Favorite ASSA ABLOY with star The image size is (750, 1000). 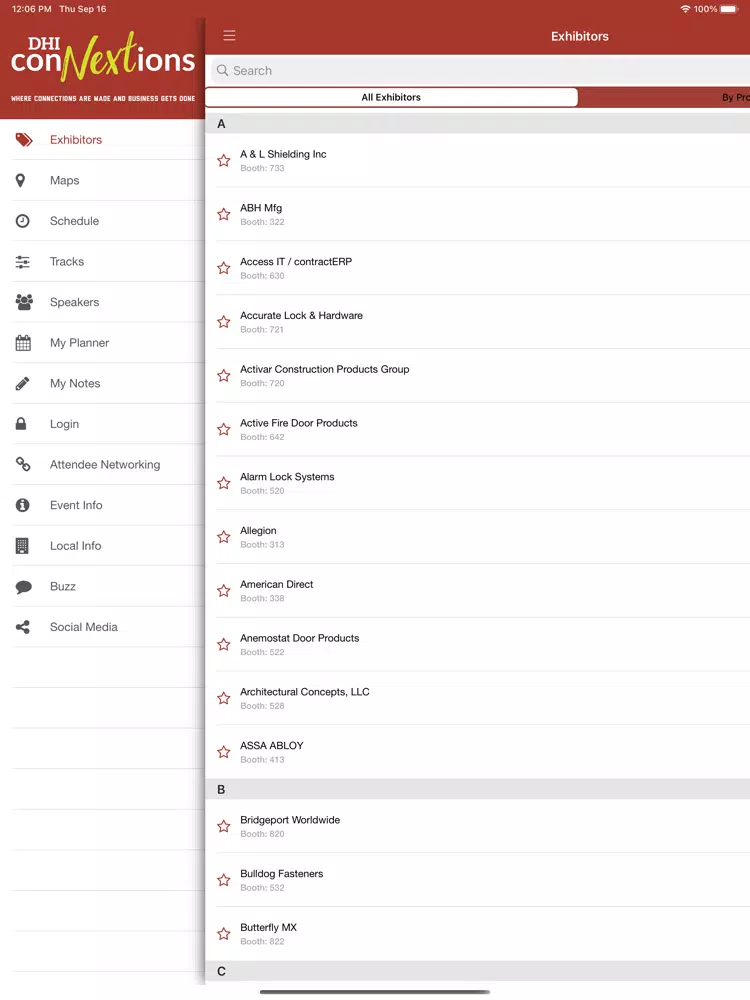(x=223, y=752)
